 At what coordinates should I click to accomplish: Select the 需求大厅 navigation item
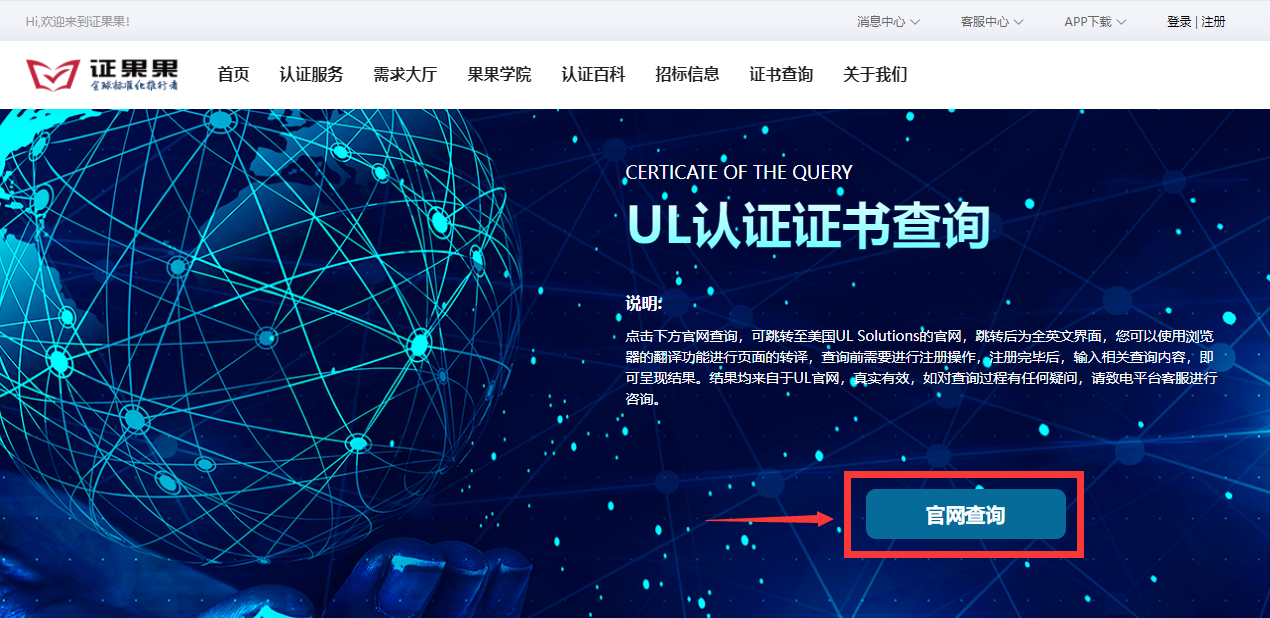[405, 74]
